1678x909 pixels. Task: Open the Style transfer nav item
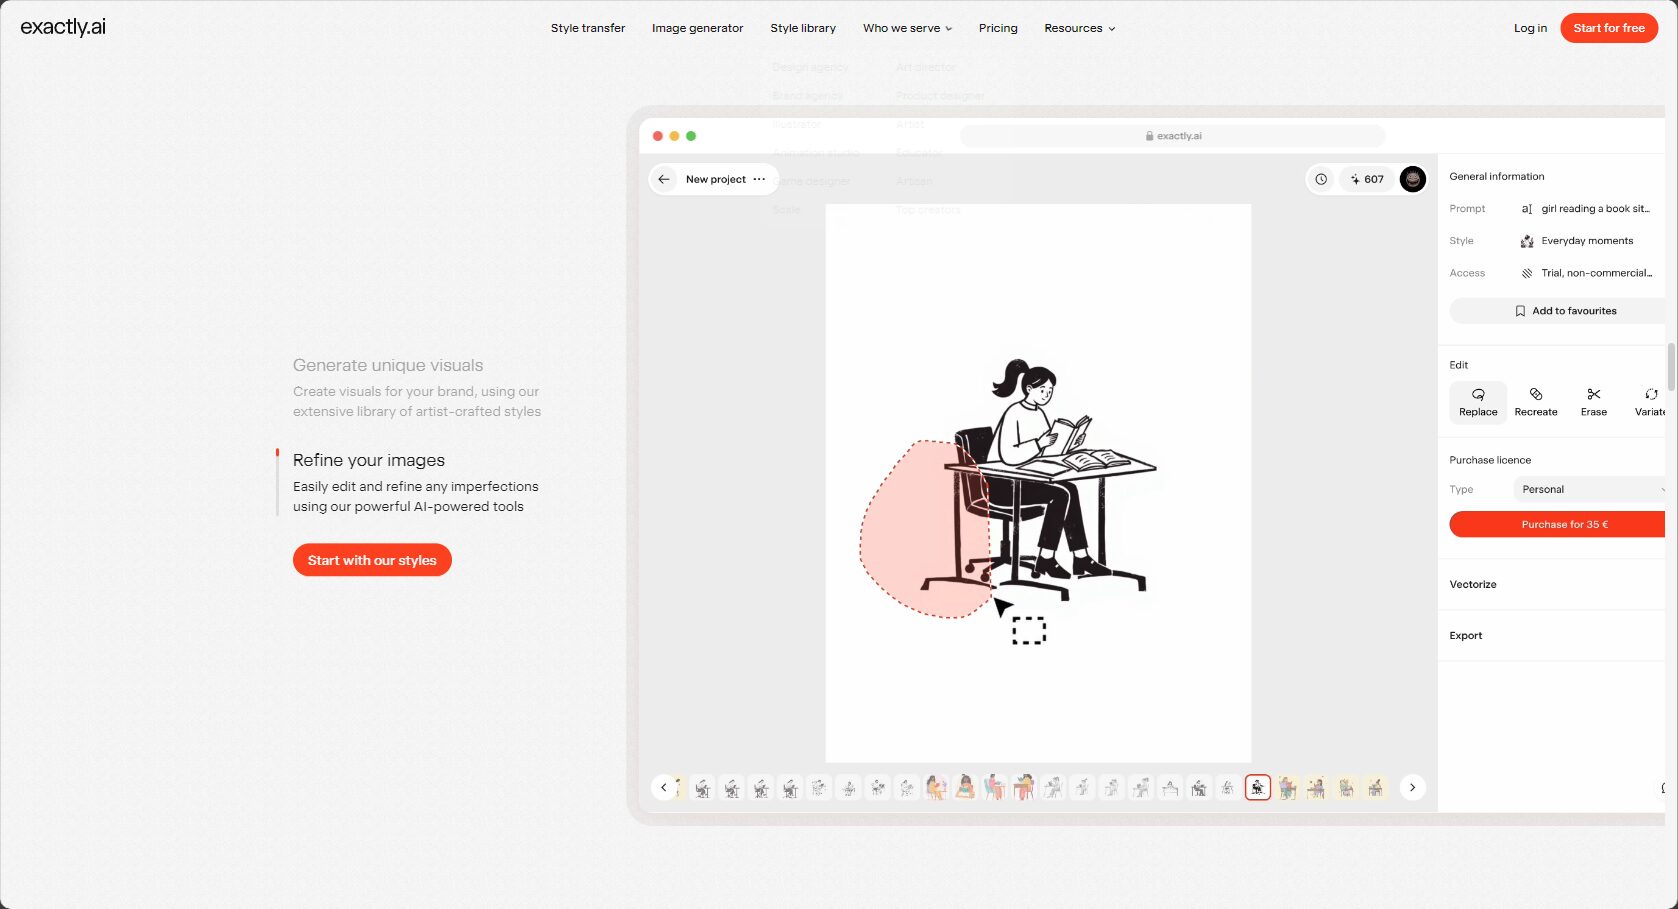tap(588, 28)
